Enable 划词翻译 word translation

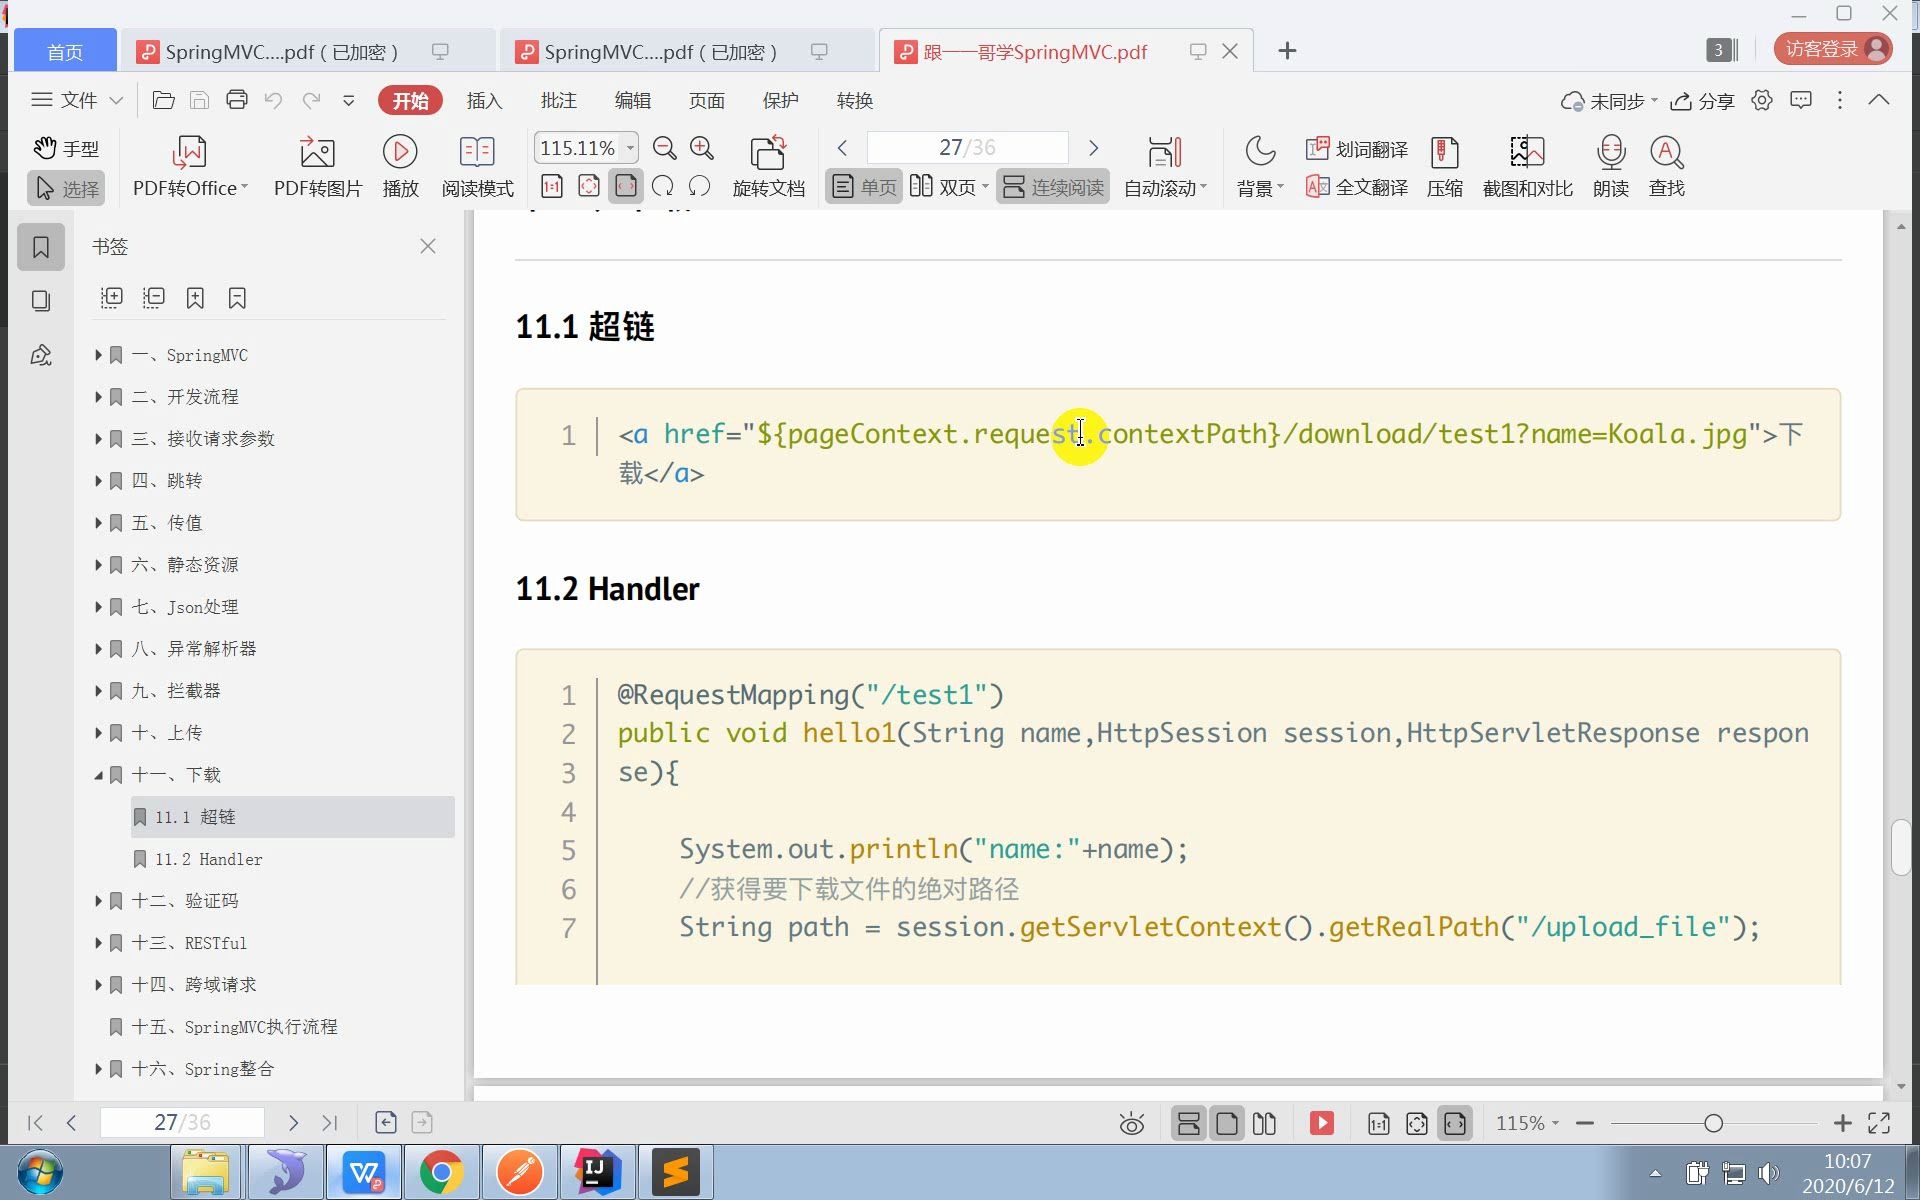coord(1356,149)
